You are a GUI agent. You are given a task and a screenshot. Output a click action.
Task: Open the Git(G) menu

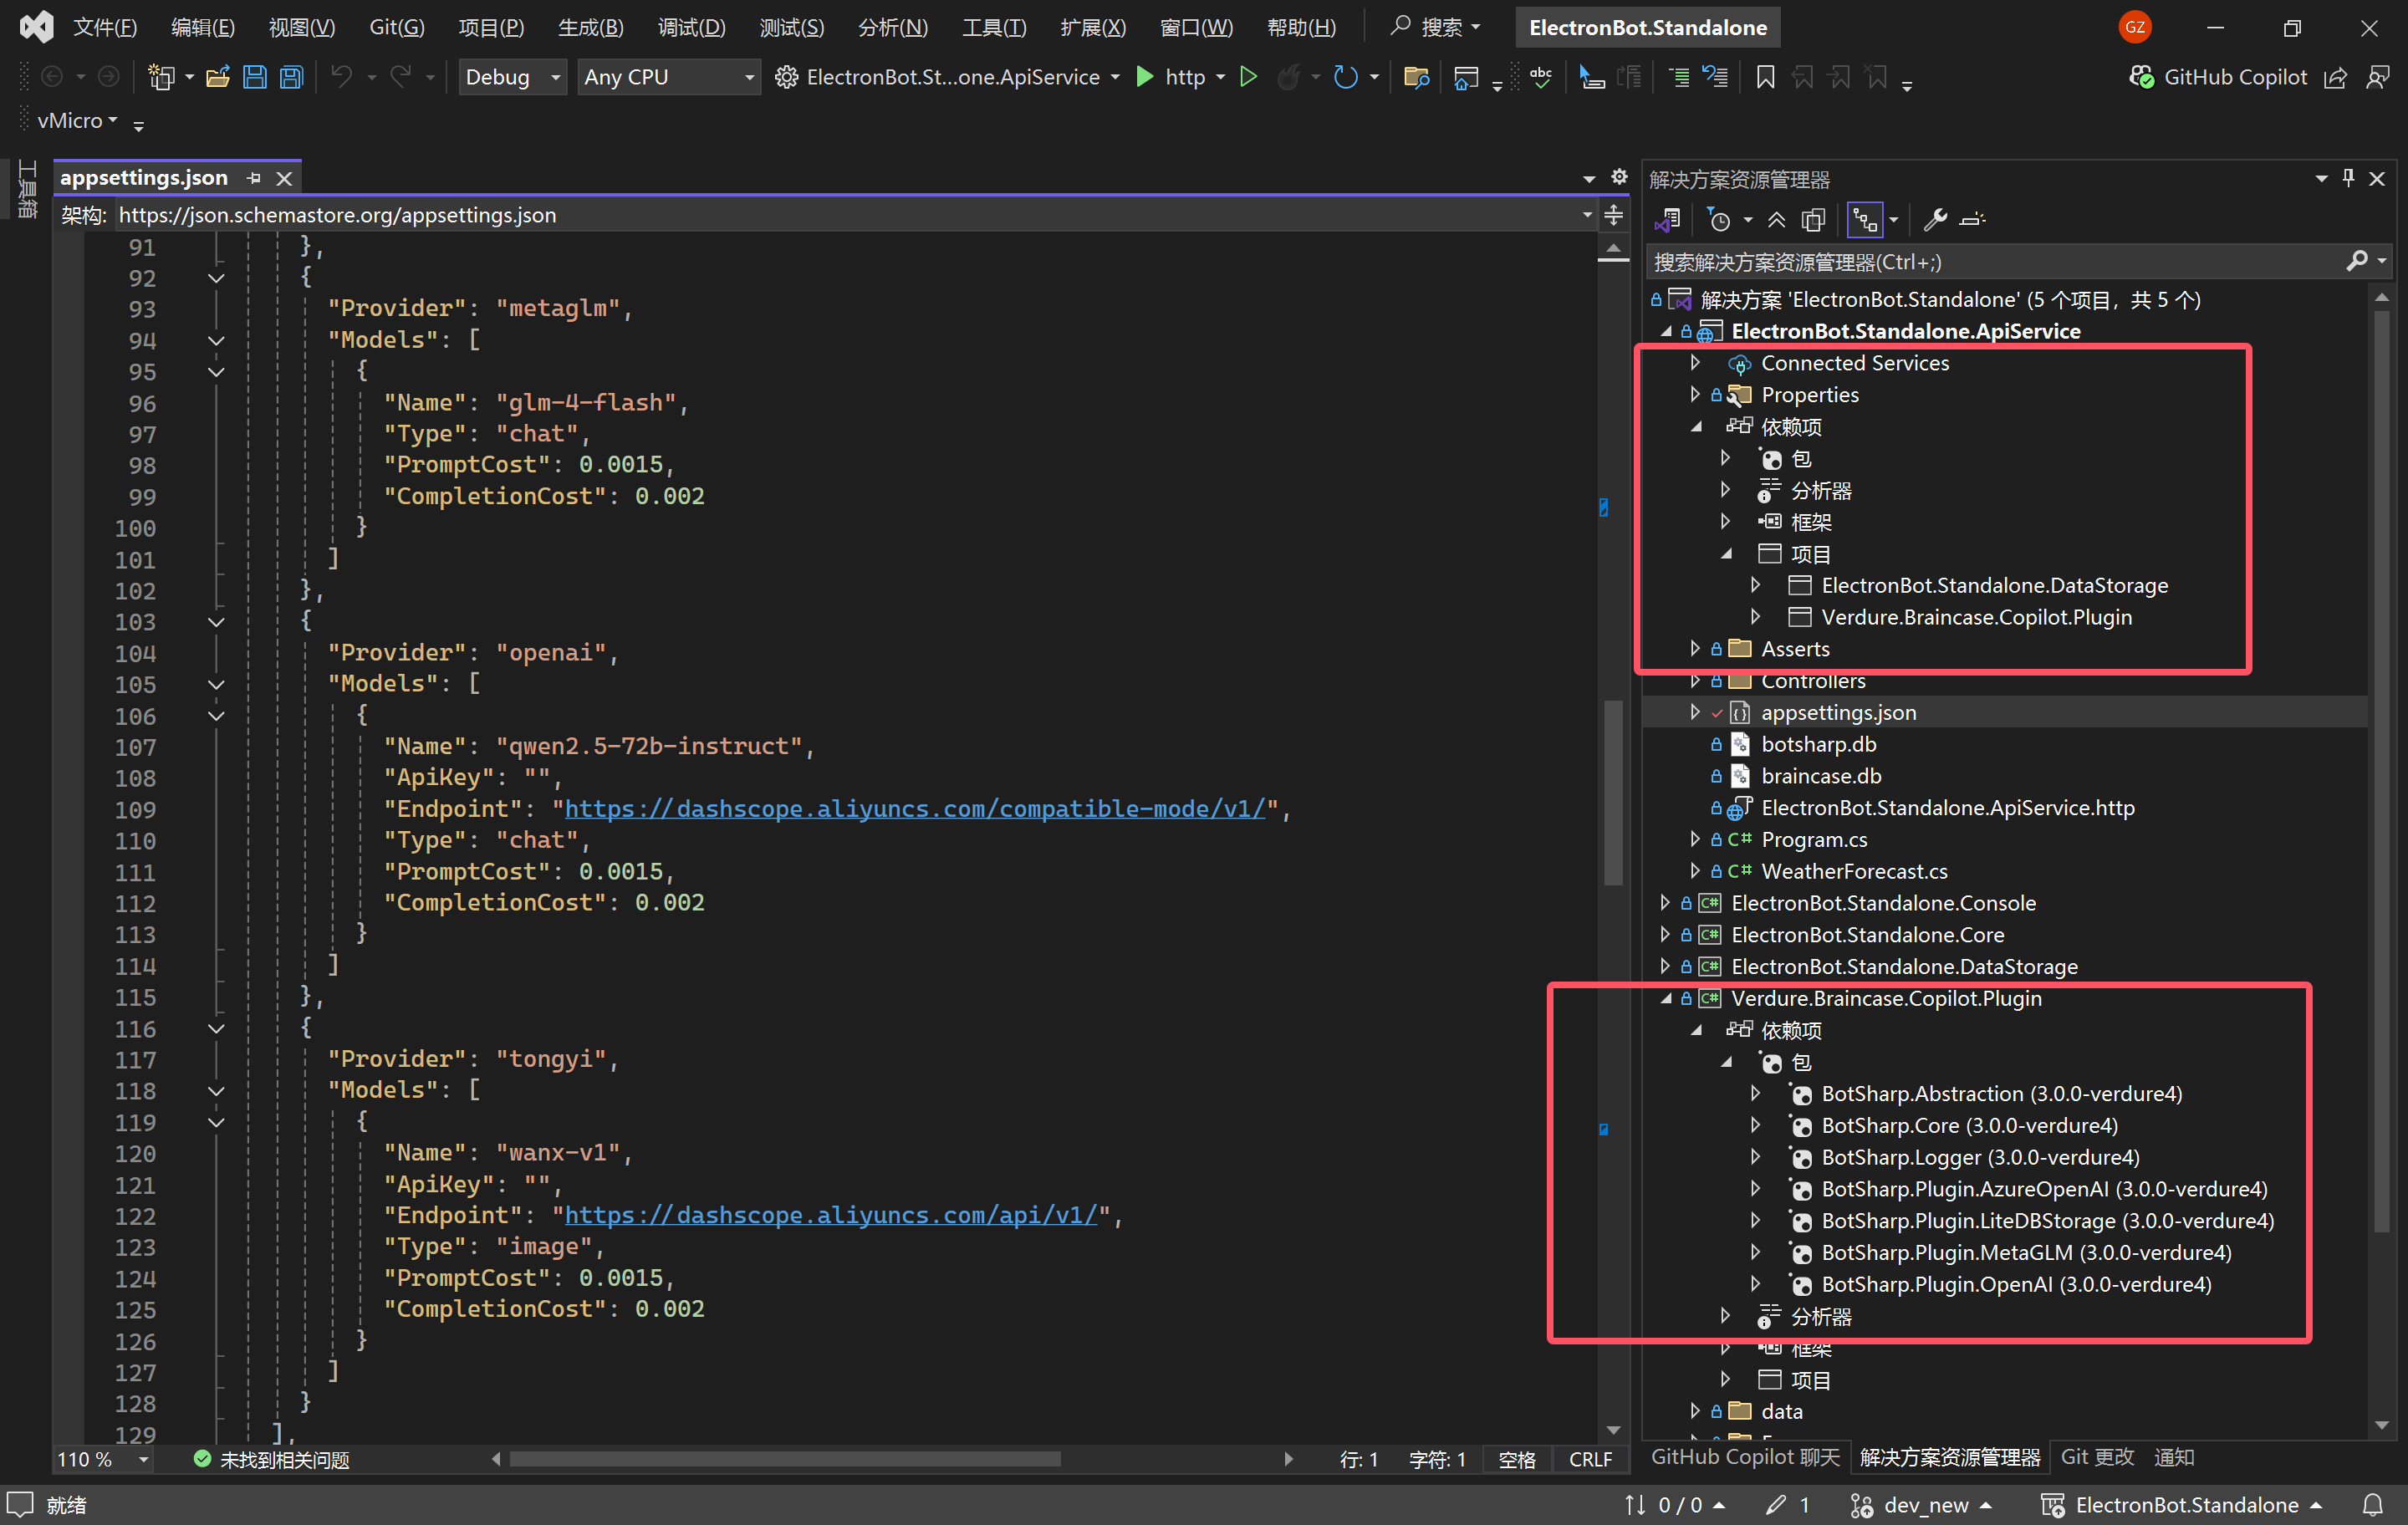(x=397, y=27)
